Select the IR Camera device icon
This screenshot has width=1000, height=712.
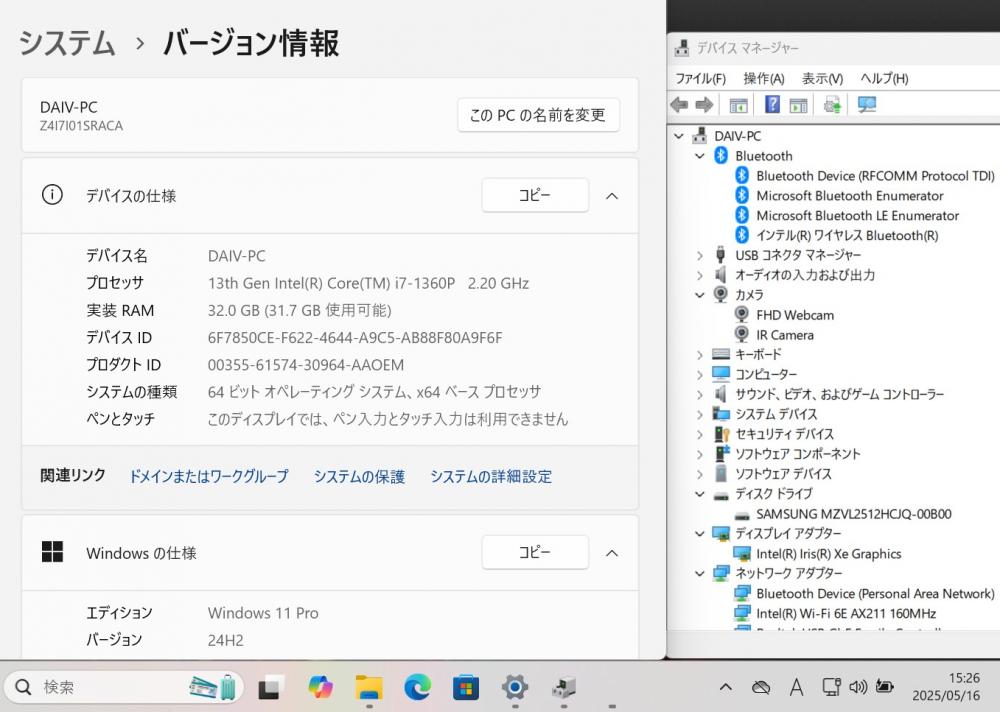(x=742, y=334)
